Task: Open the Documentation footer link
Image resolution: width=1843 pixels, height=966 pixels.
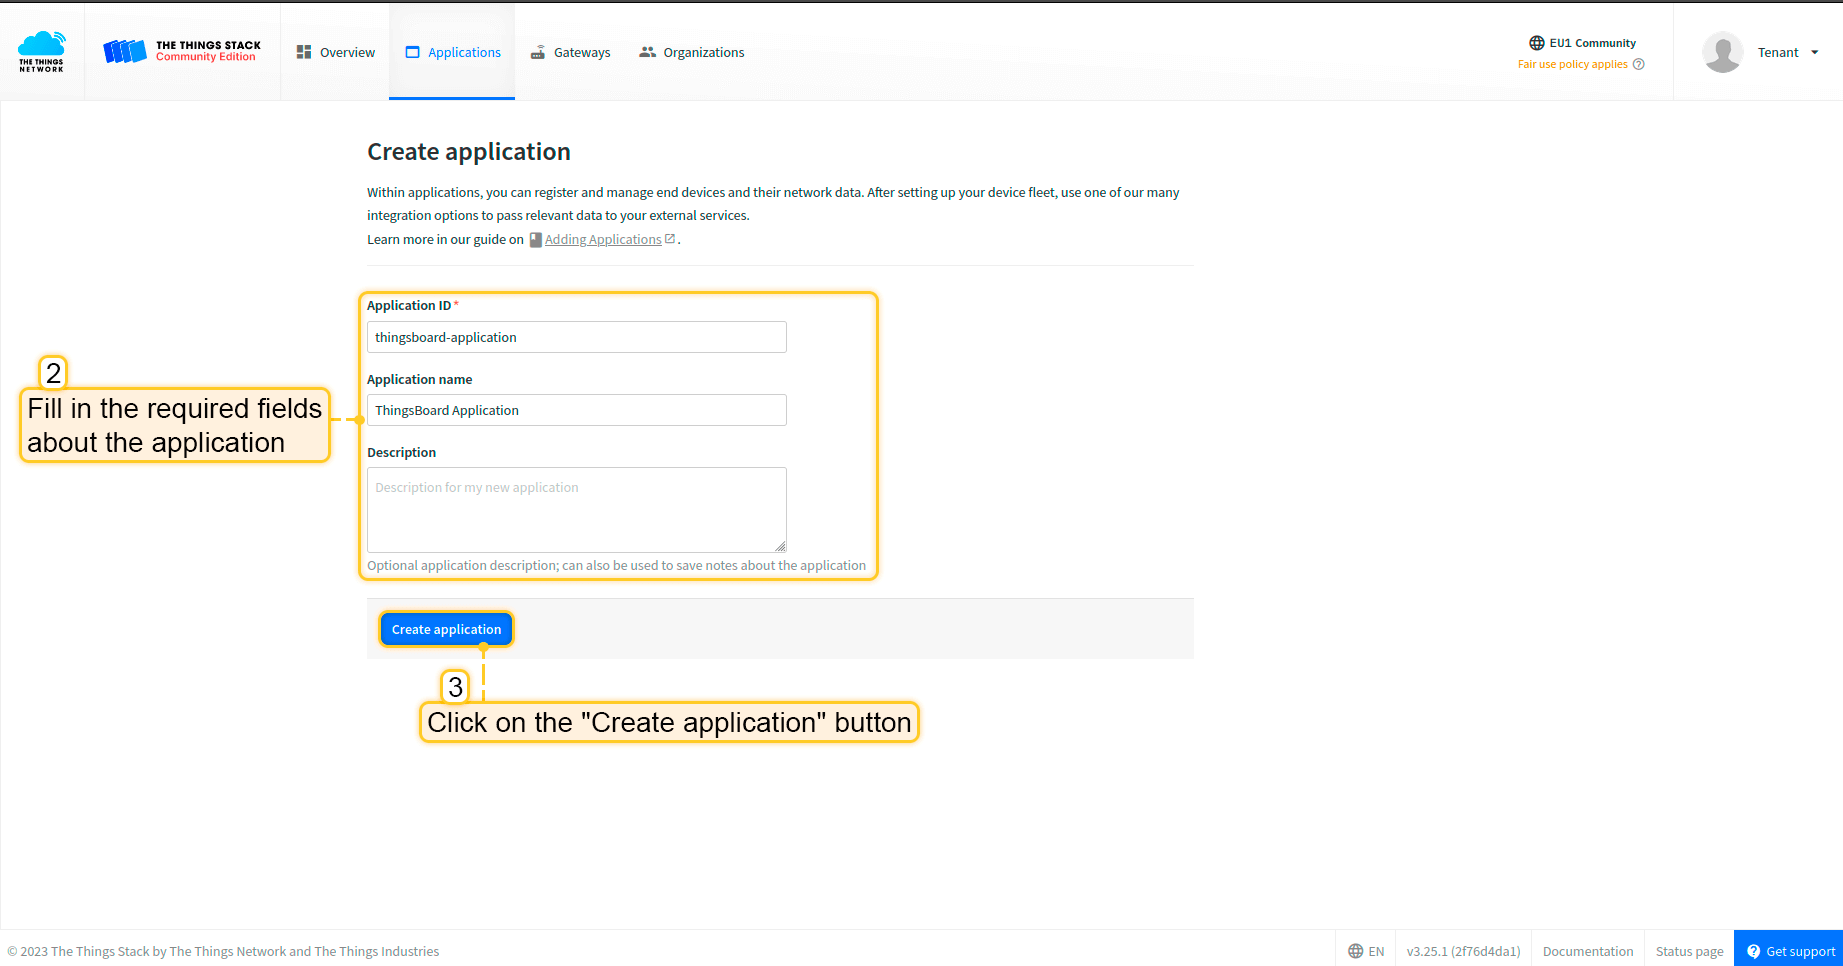Action: [1587, 951]
